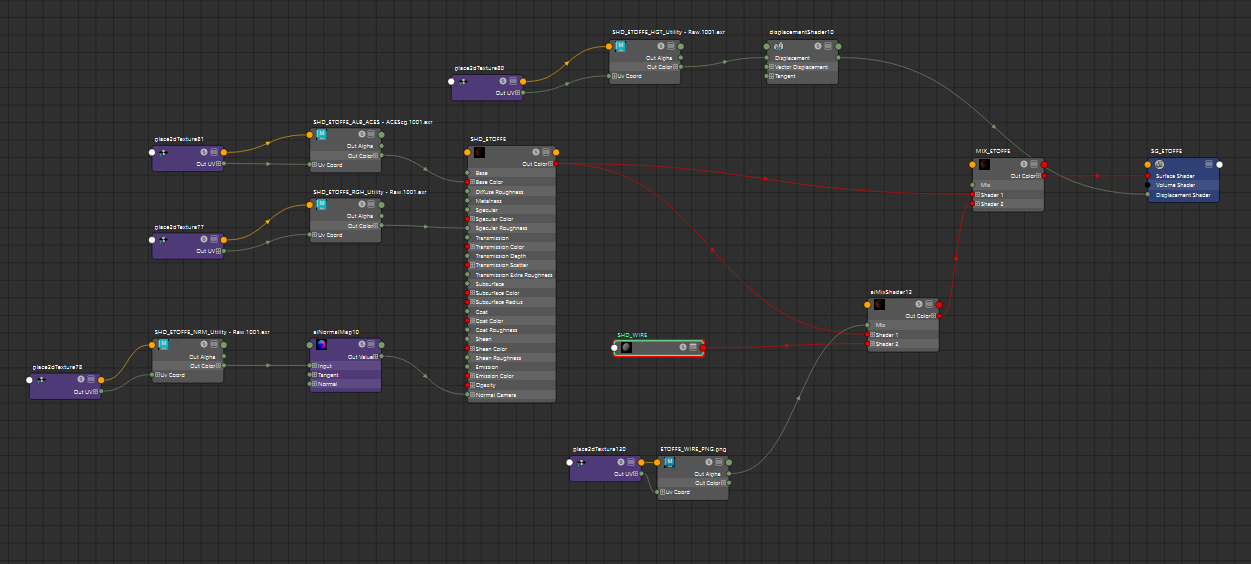Click the SG_STOFFE shading group icon
Screen dimensions: 1251x564
1159,164
